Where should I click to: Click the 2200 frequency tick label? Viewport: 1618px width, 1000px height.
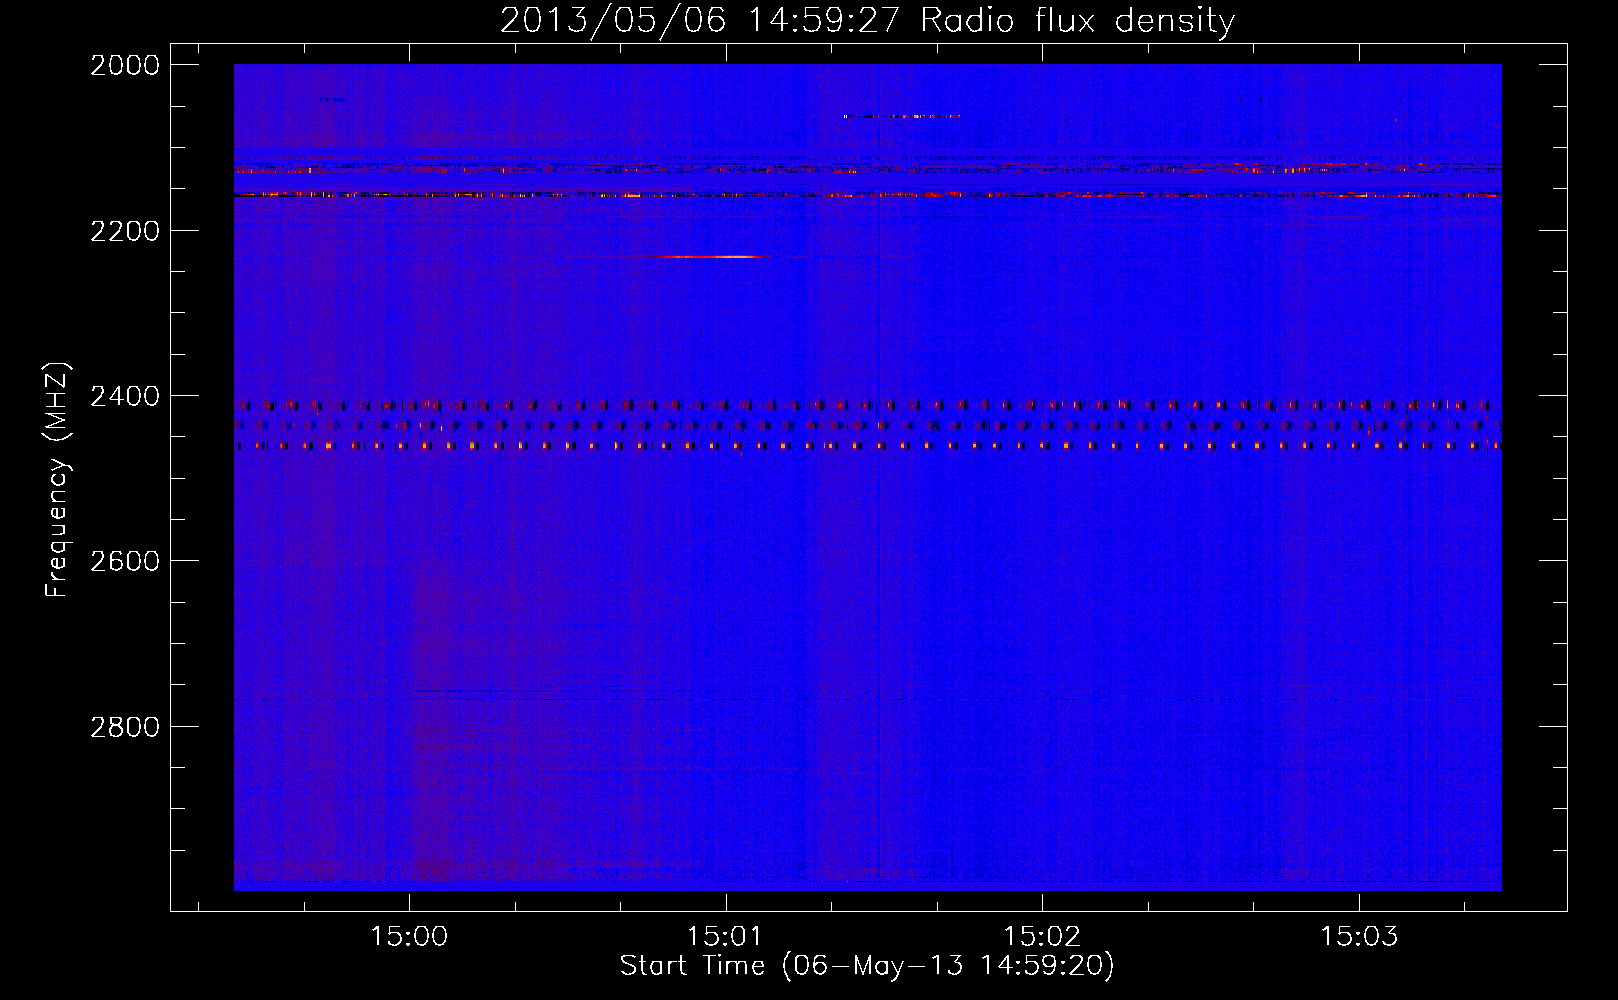(x=125, y=231)
